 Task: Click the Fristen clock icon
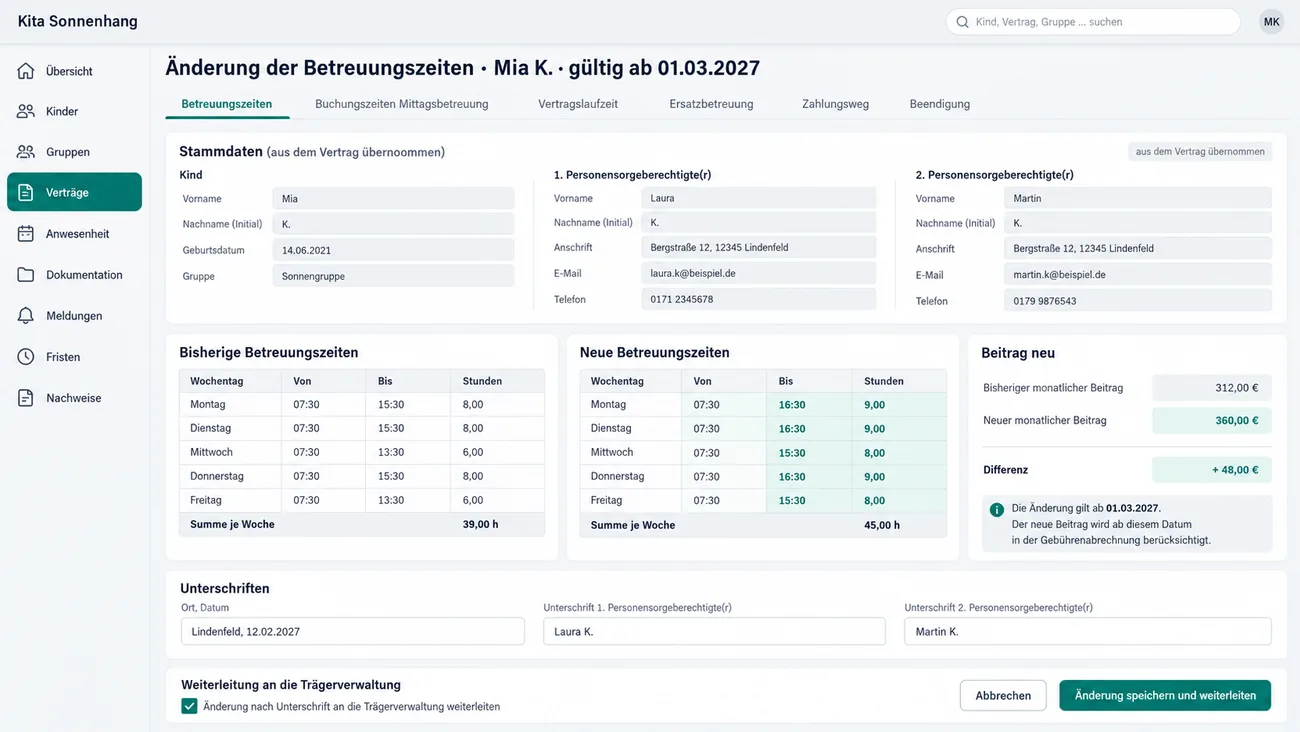click(x=26, y=357)
